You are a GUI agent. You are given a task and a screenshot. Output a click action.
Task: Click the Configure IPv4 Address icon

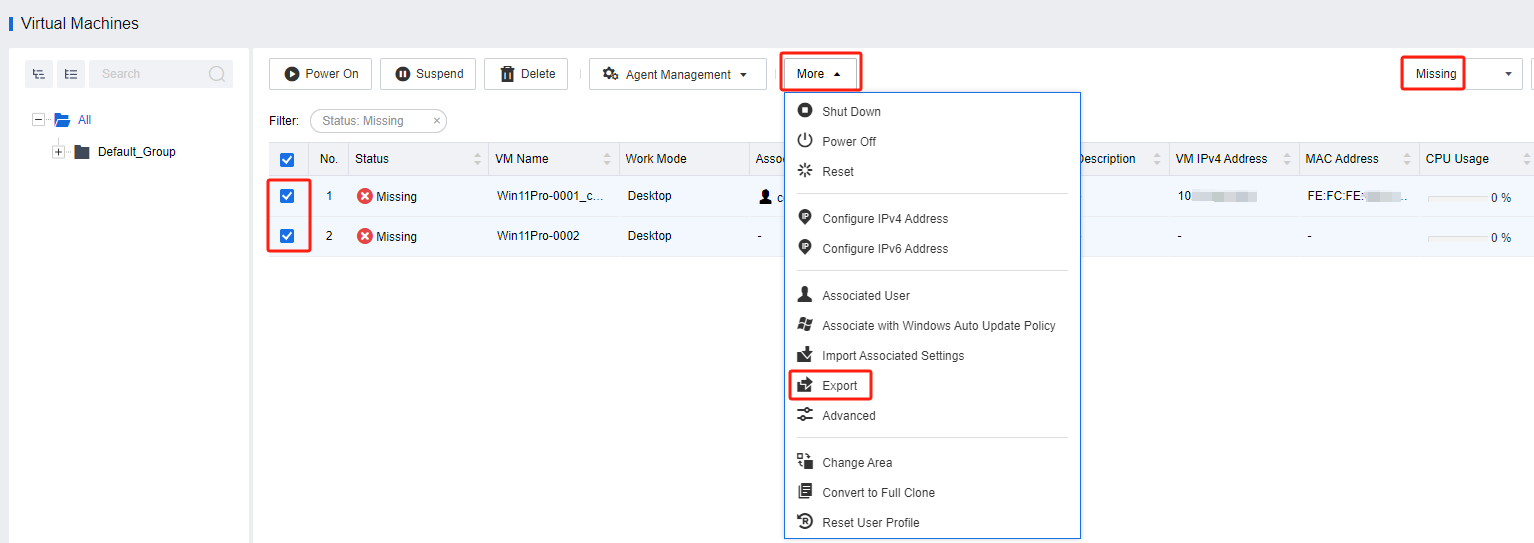[x=805, y=218]
